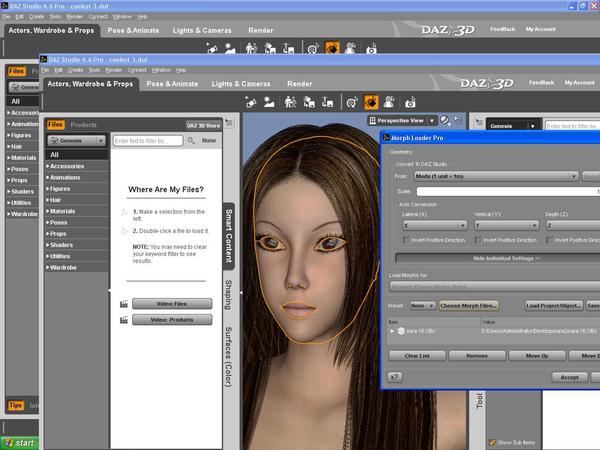Click the Tips tab in the back window
This screenshot has width=600, height=450.
point(16,405)
